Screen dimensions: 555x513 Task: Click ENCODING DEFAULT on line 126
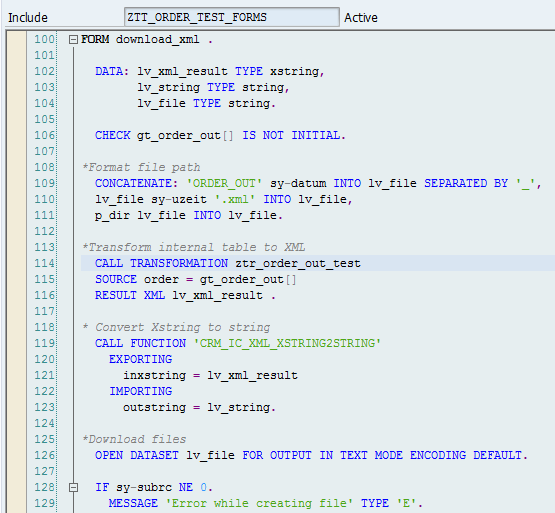coord(466,455)
